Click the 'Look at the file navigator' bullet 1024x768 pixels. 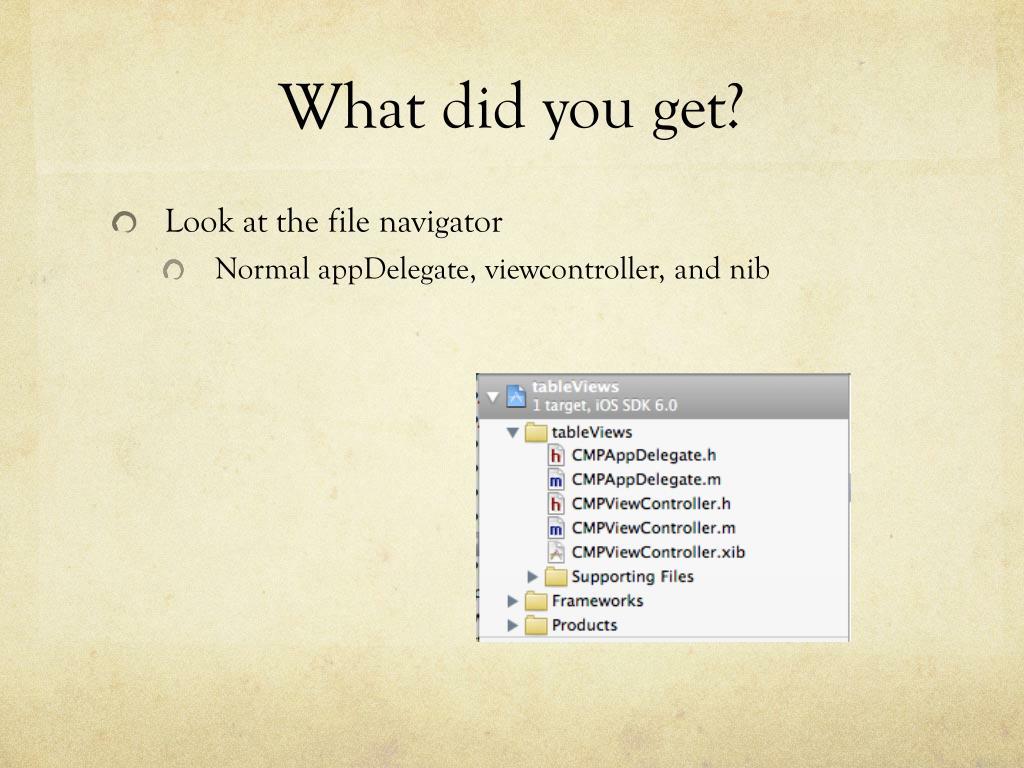(x=333, y=222)
